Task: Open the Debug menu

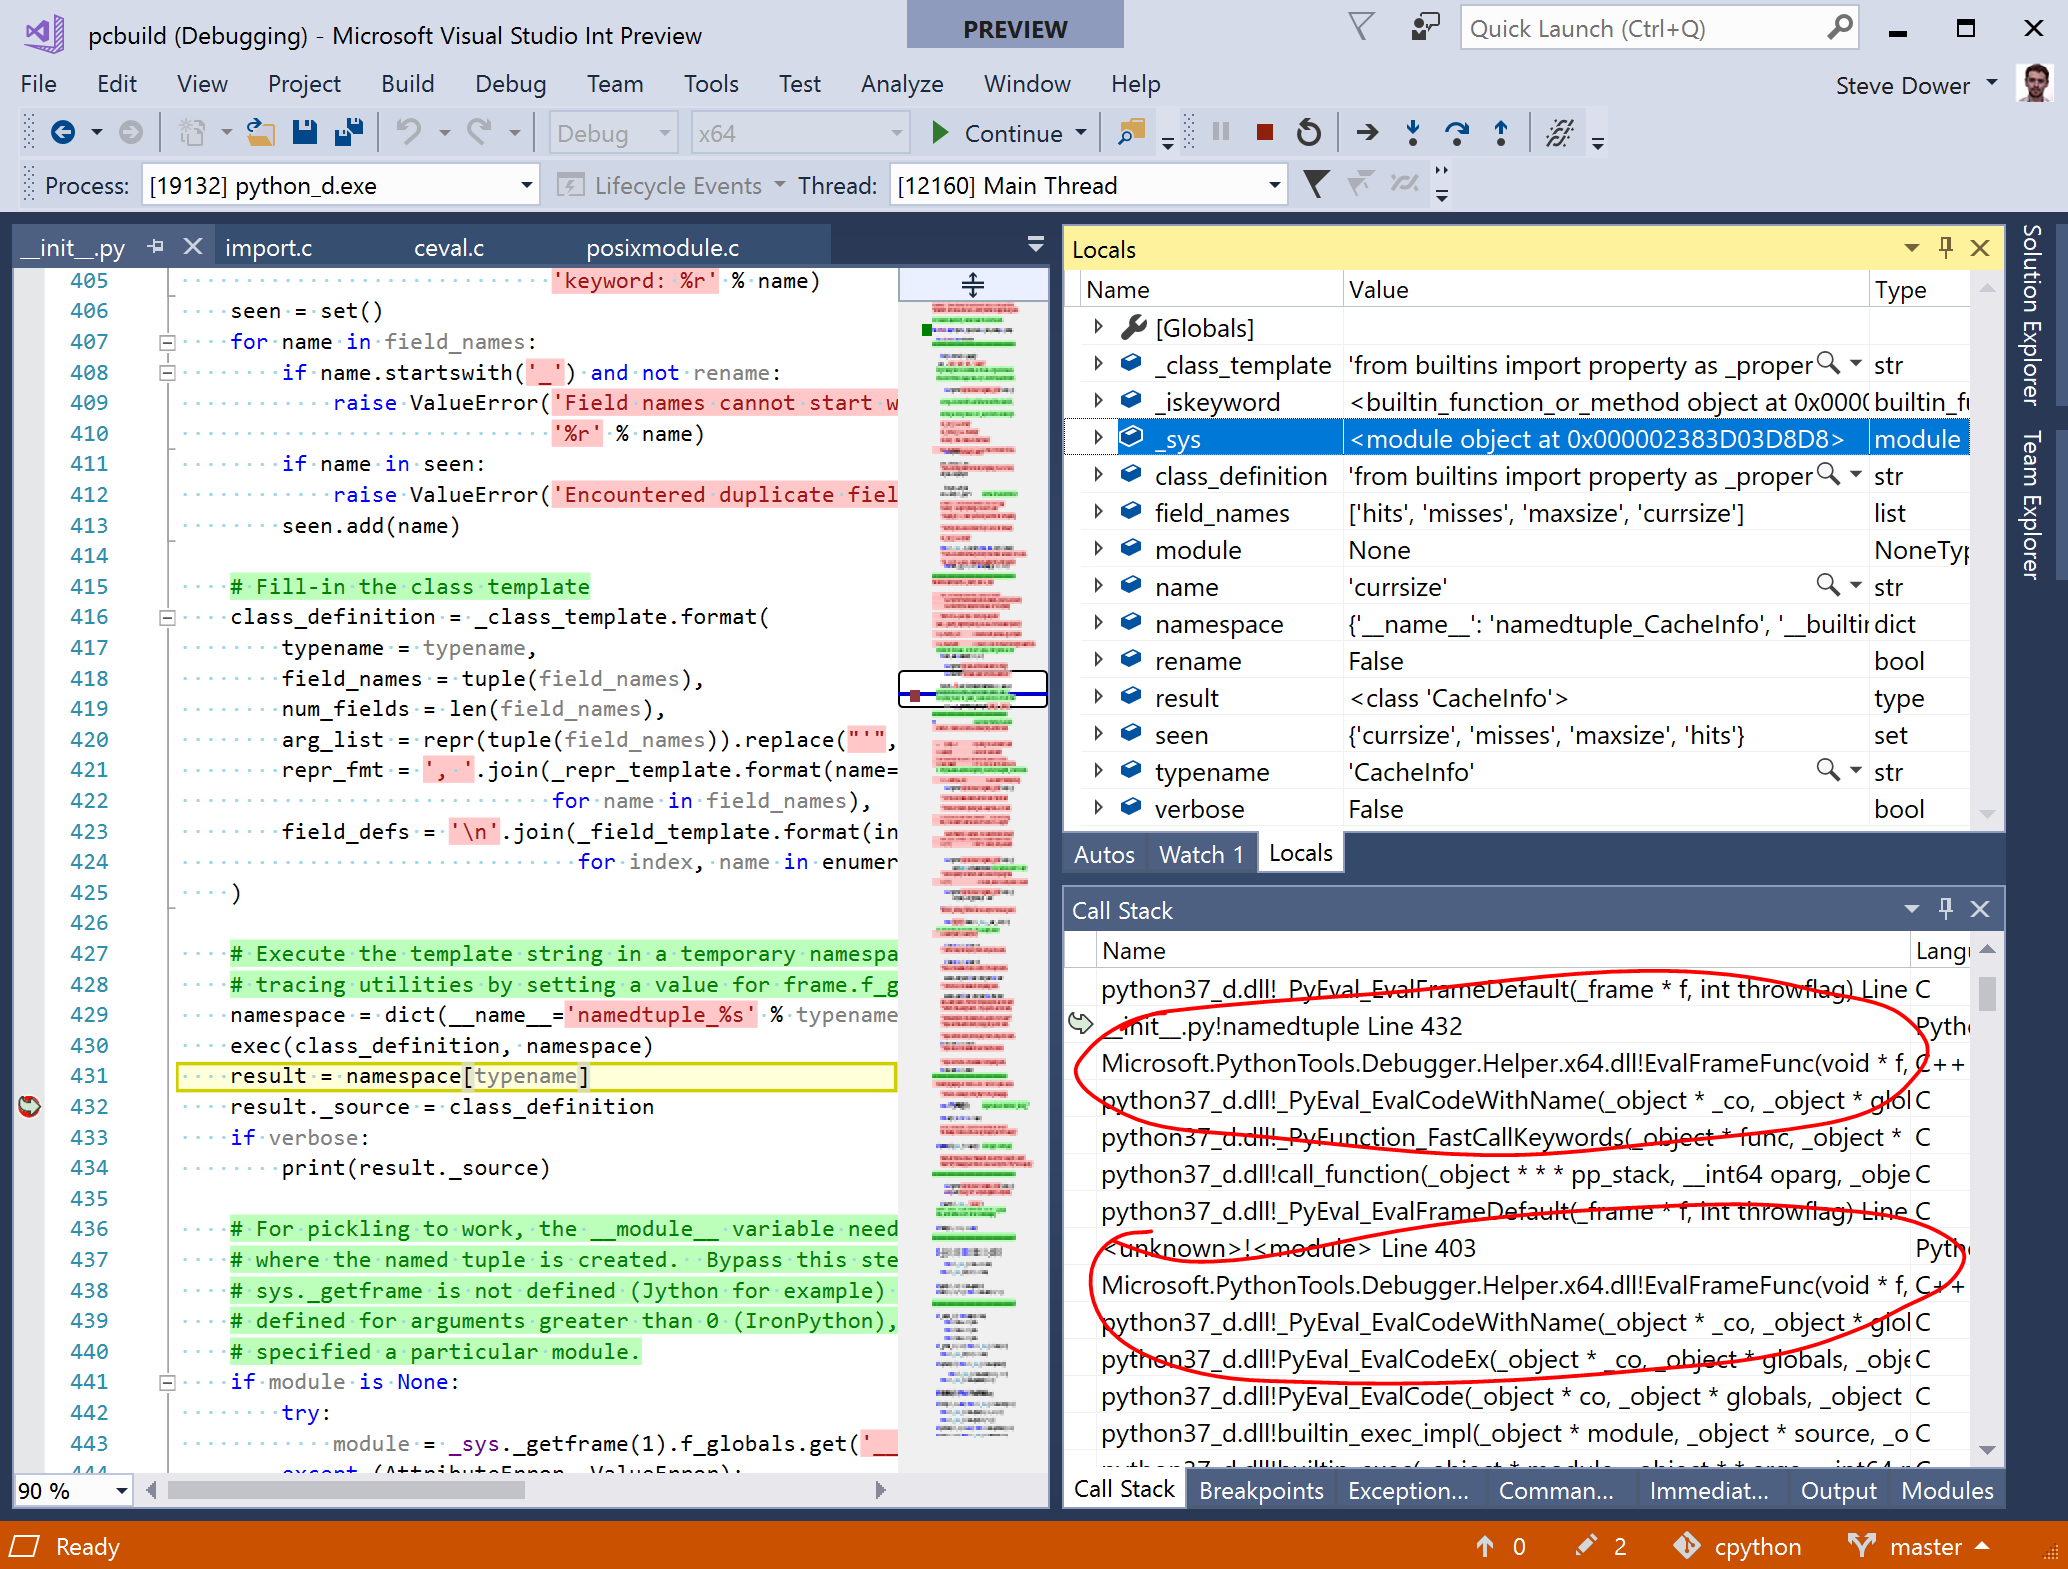Action: (x=510, y=84)
